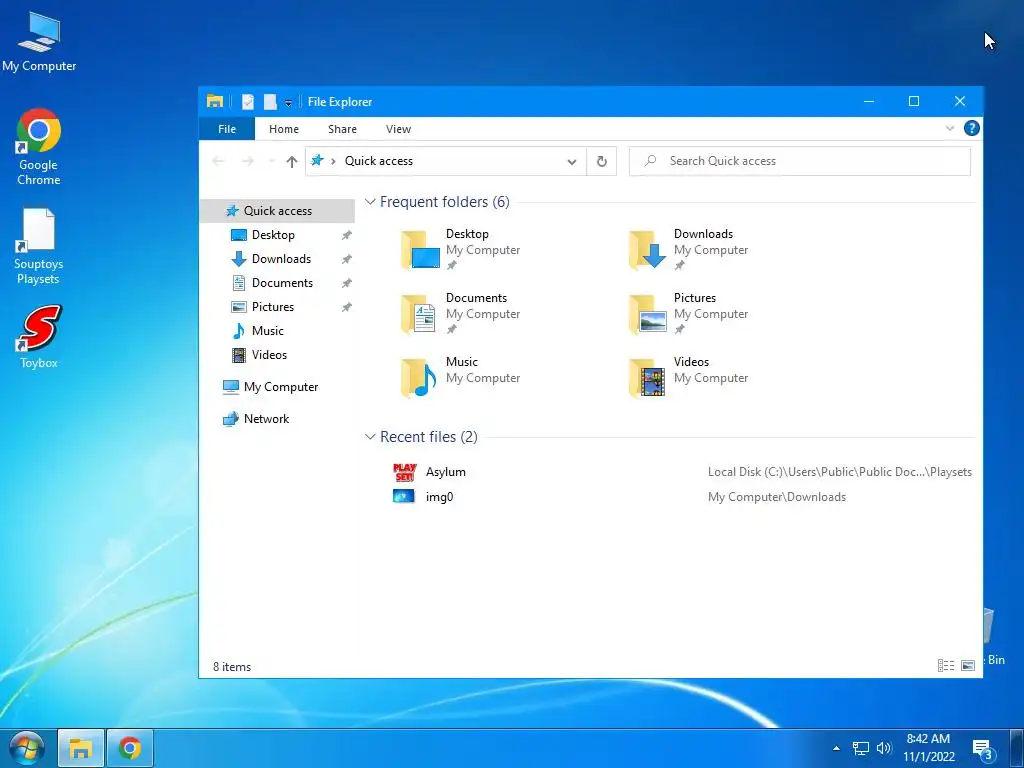Click the New Folder icon in title bar
1024x768 pixels.
[x=270, y=102]
